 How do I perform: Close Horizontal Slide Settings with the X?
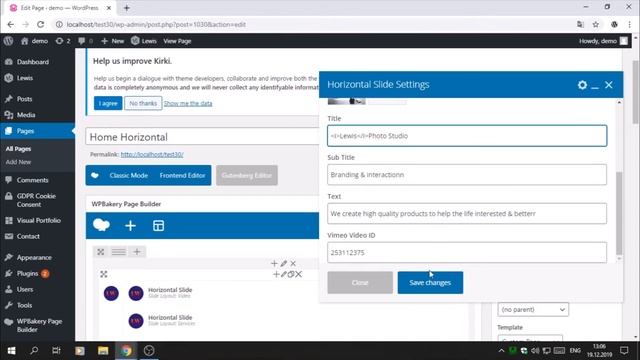point(609,85)
